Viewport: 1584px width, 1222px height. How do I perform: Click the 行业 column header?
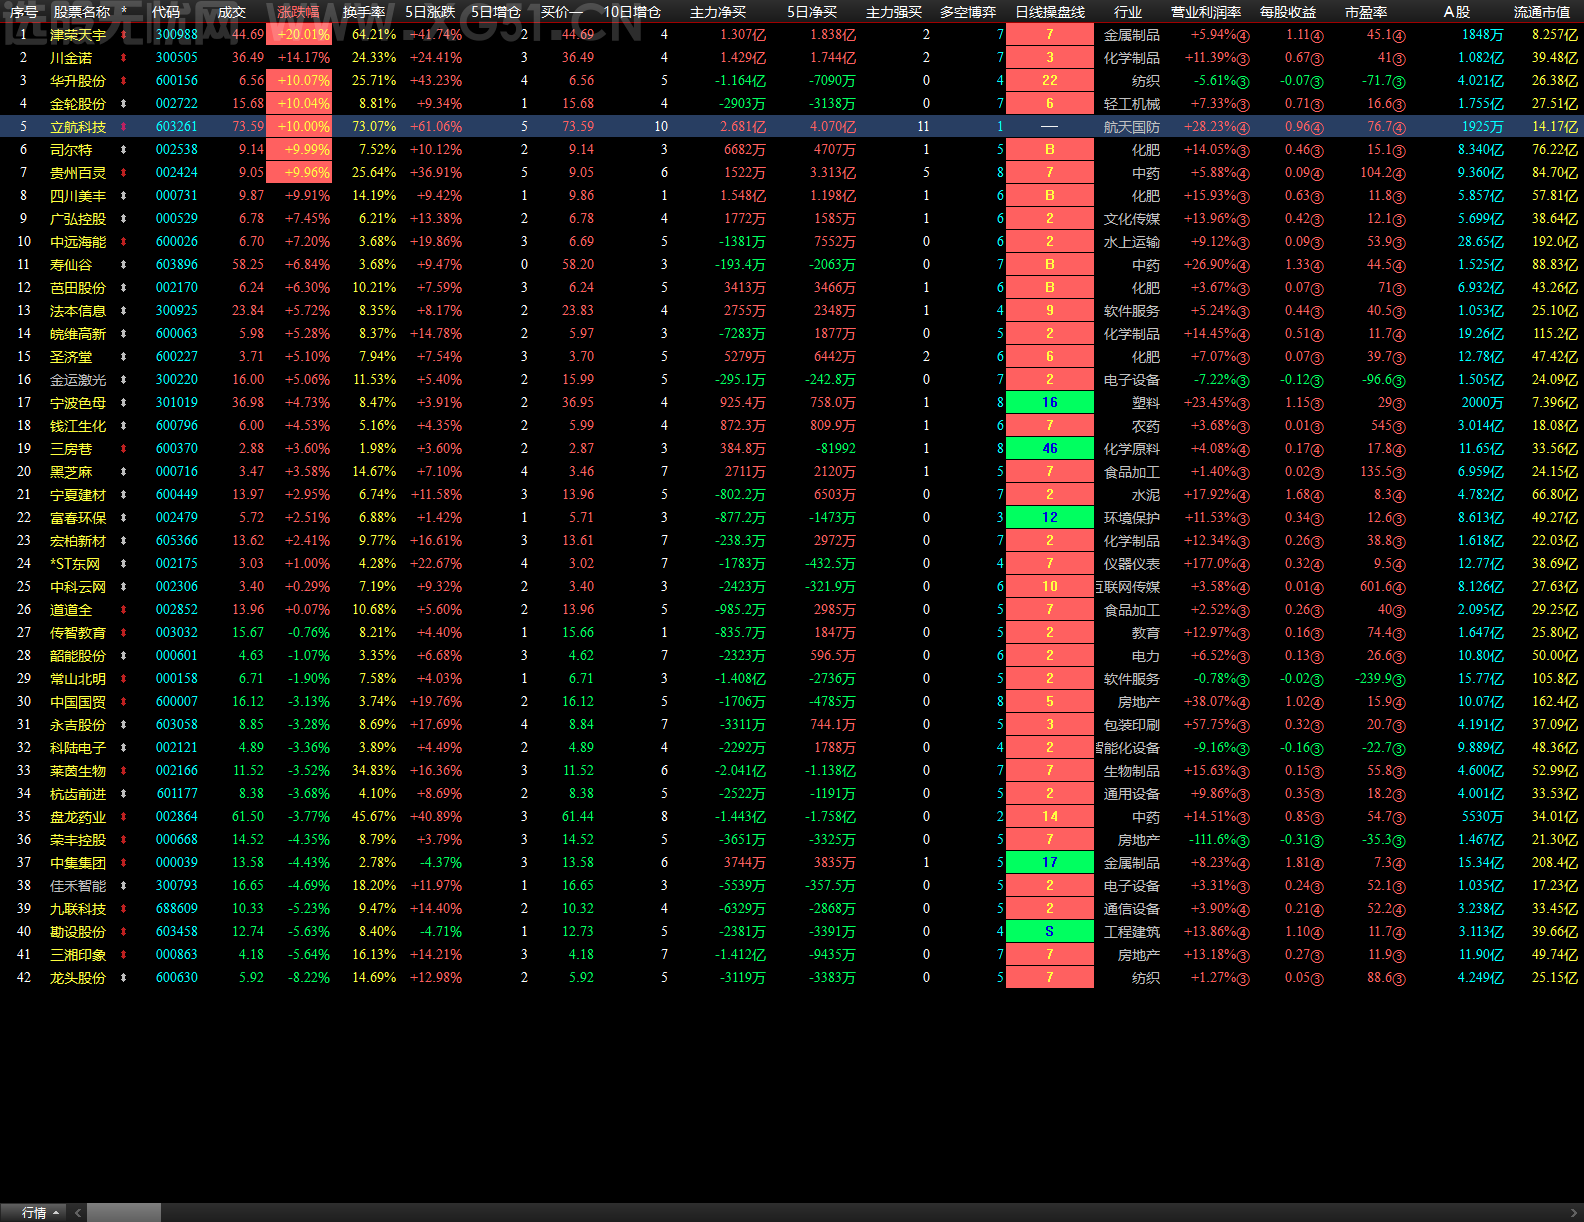(x=1128, y=12)
